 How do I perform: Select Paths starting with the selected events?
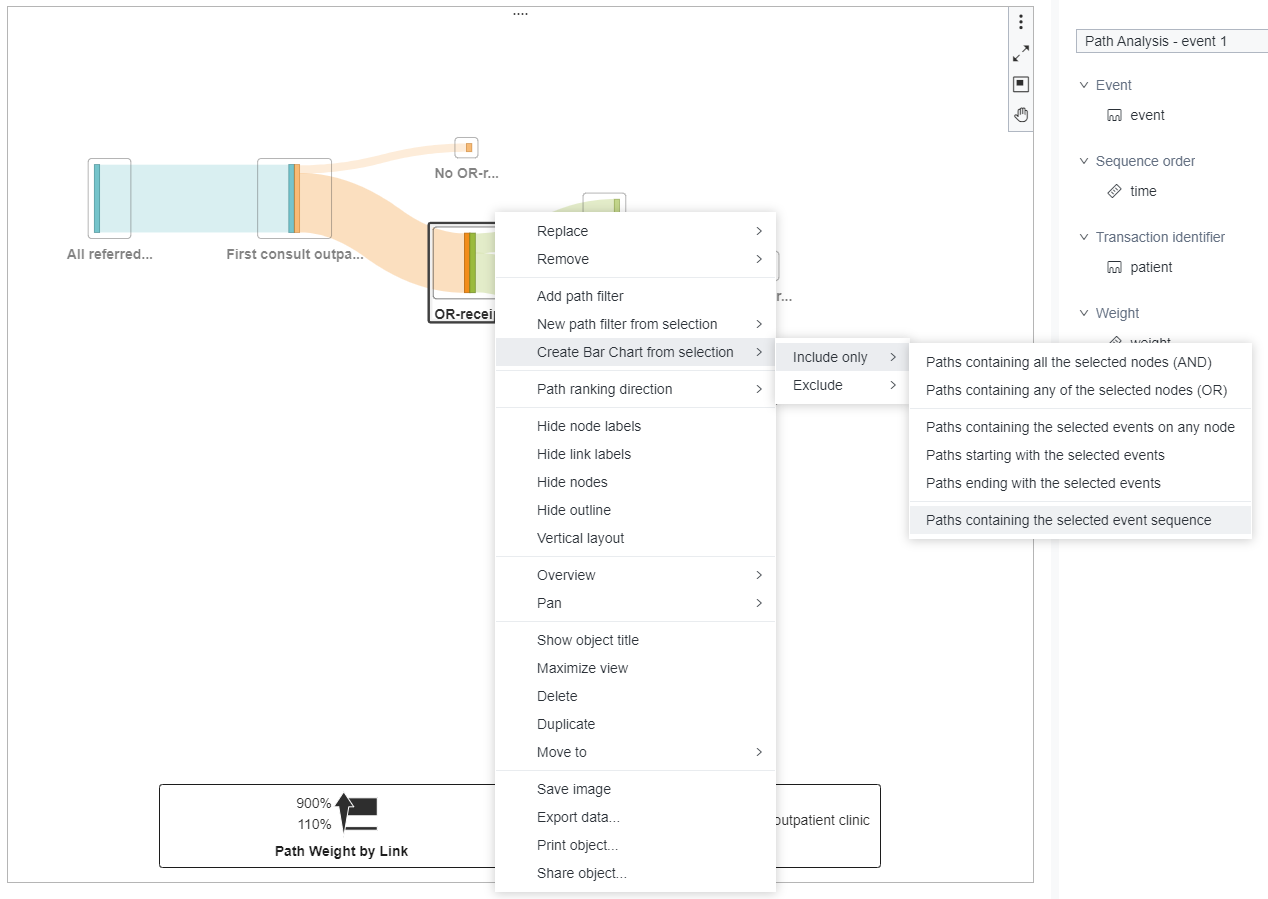point(1045,455)
